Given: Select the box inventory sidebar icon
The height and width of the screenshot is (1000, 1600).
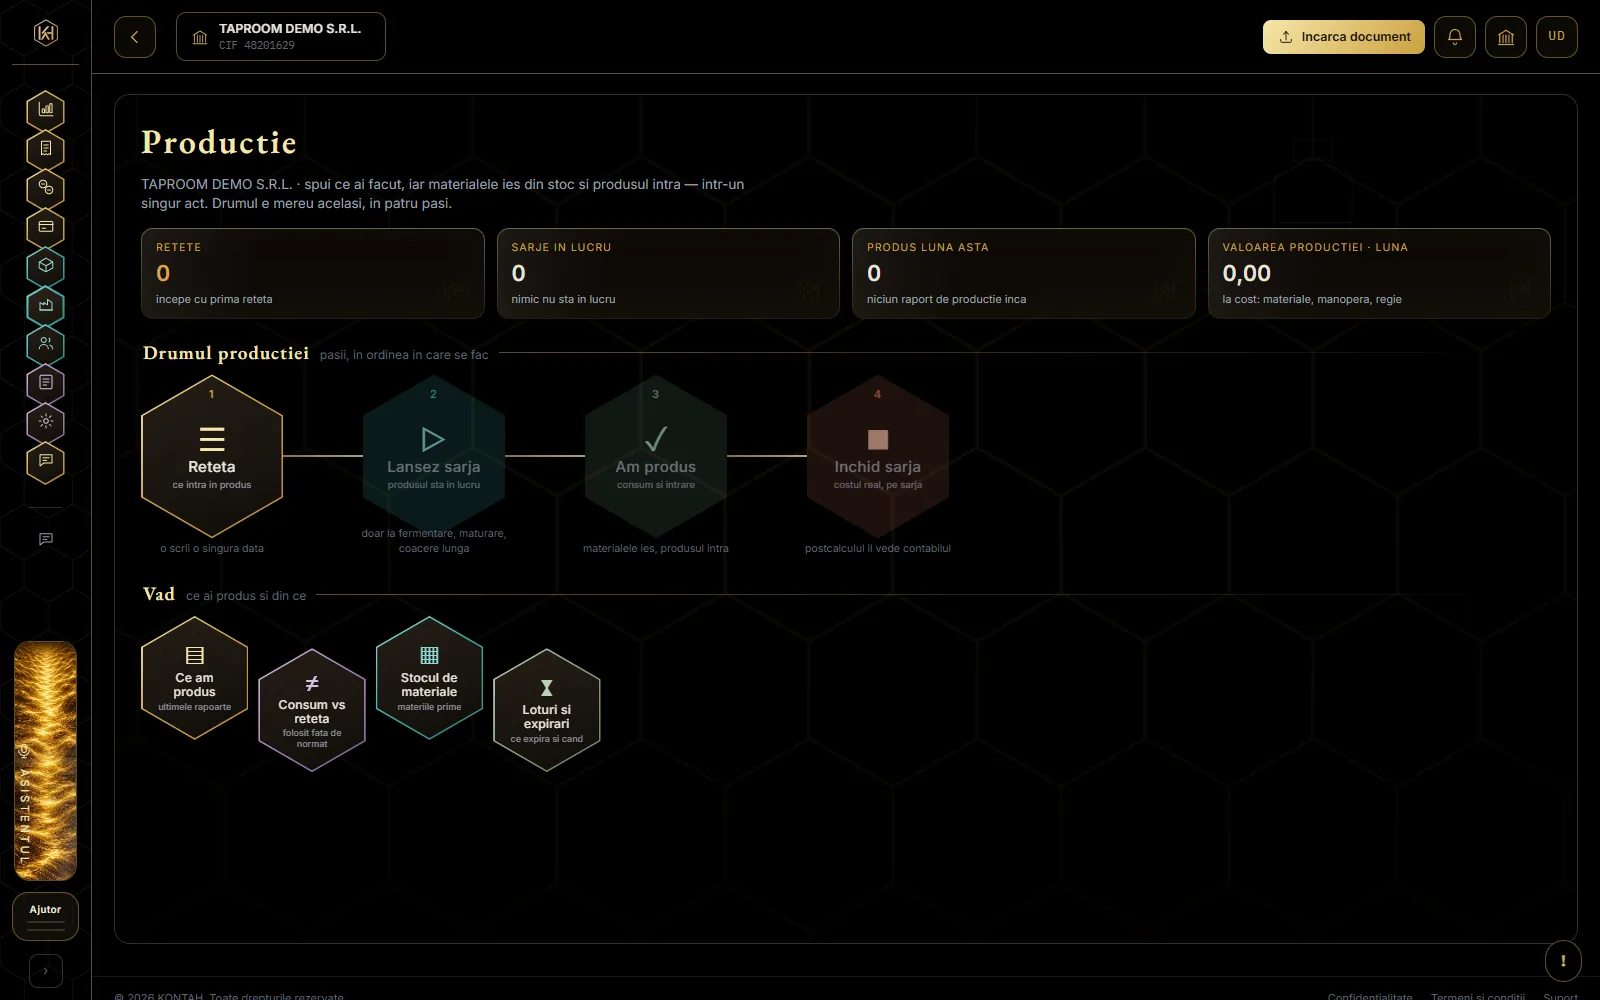Looking at the screenshot, I should pyautogui.click(x=46, y=266).
